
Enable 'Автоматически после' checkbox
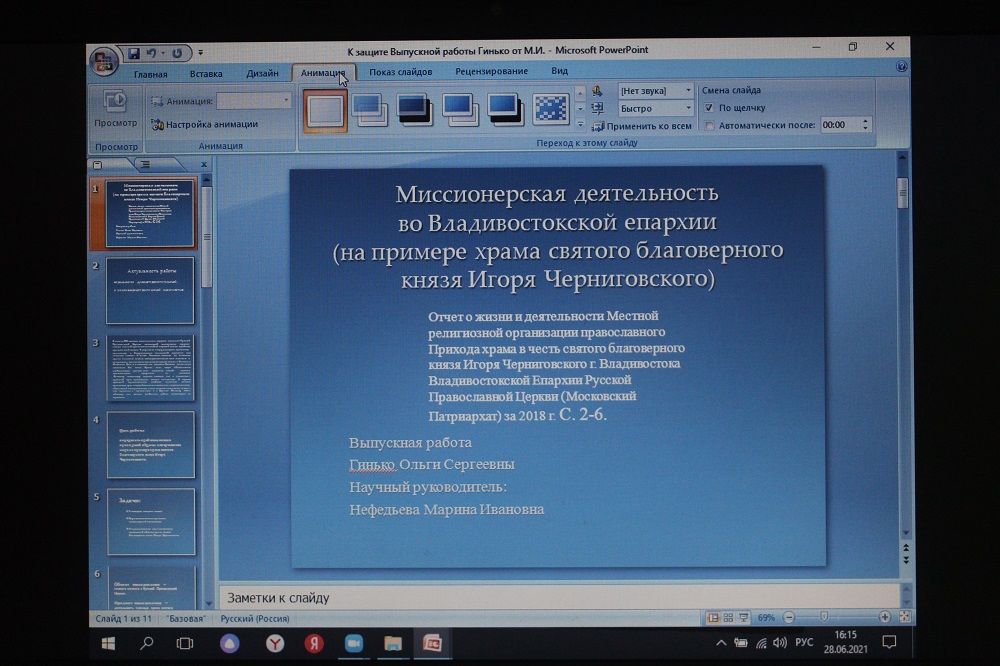click(710, 126)
